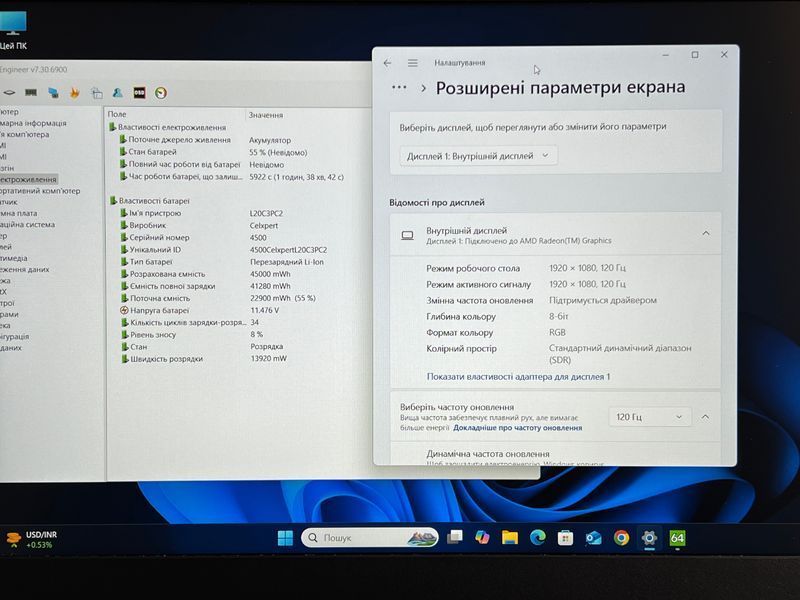Launch the blue monitor diagnostics icon in AIDA64

(53, 93)
